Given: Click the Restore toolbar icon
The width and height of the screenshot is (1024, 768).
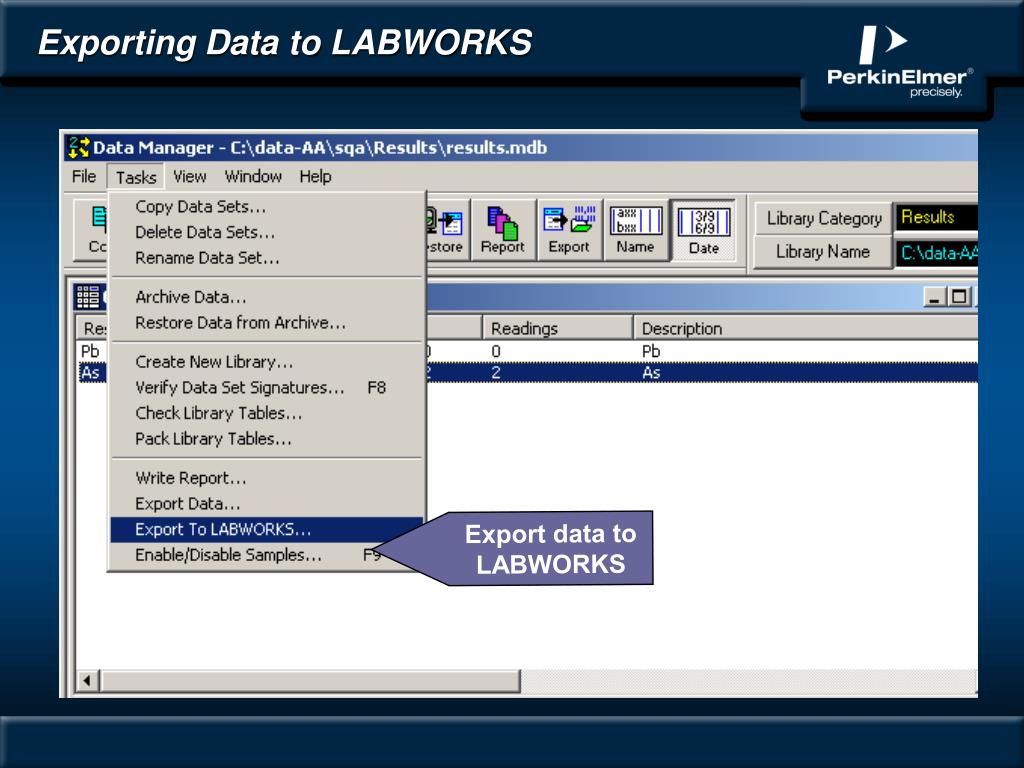Looking at the screenshot, I should point(447,230).
